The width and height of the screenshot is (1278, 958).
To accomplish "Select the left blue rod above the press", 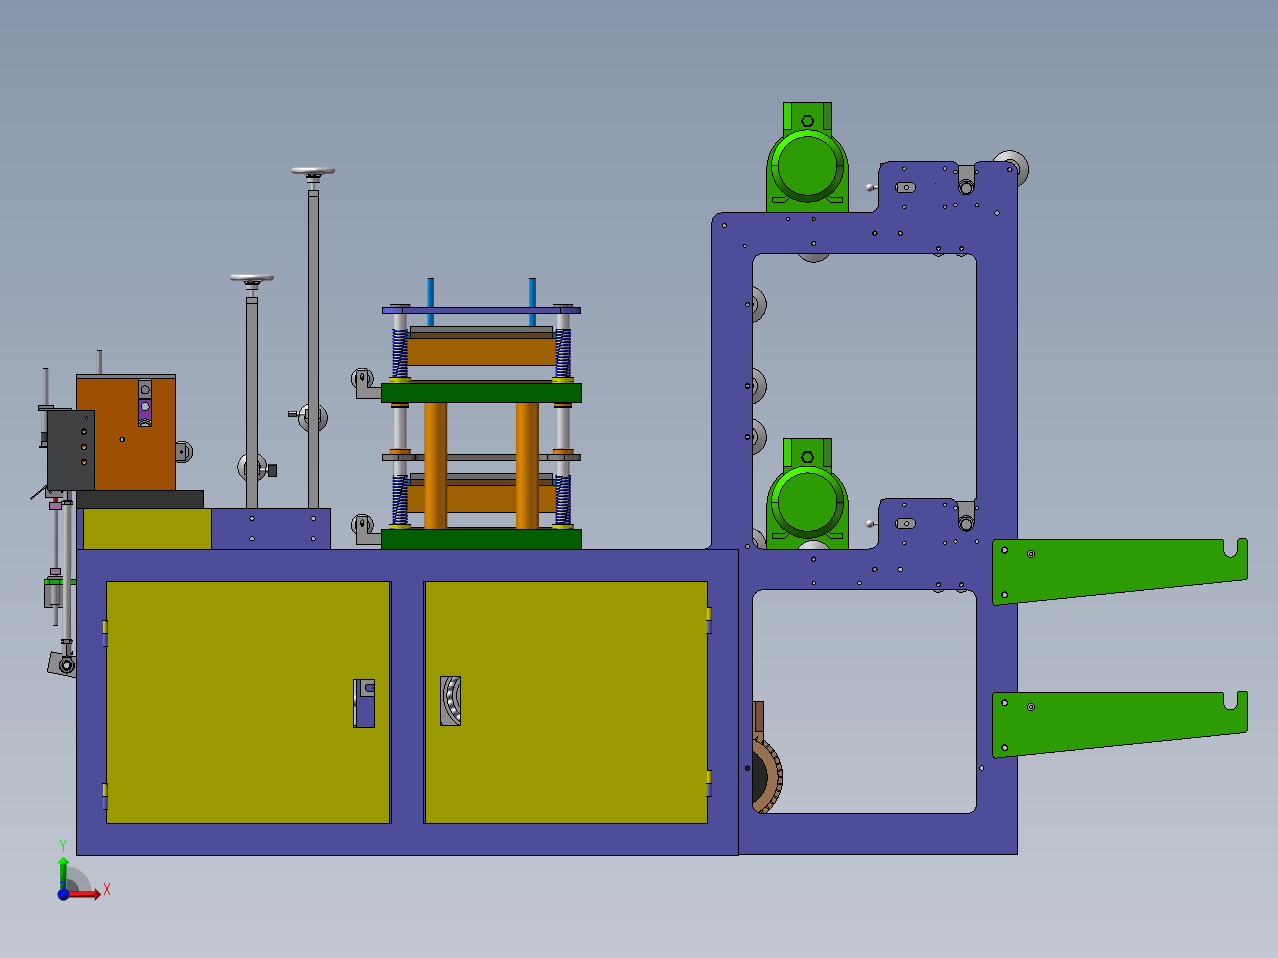I will pos(431,302).
